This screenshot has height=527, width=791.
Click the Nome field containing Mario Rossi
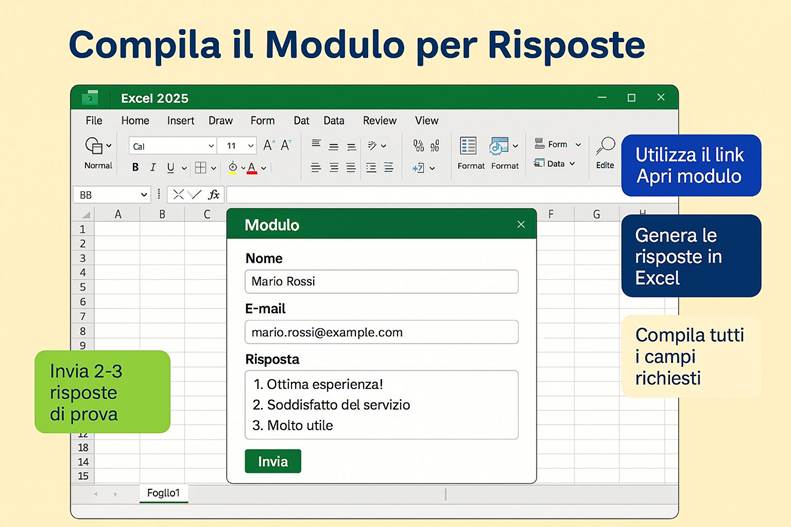tap(381, 281)
